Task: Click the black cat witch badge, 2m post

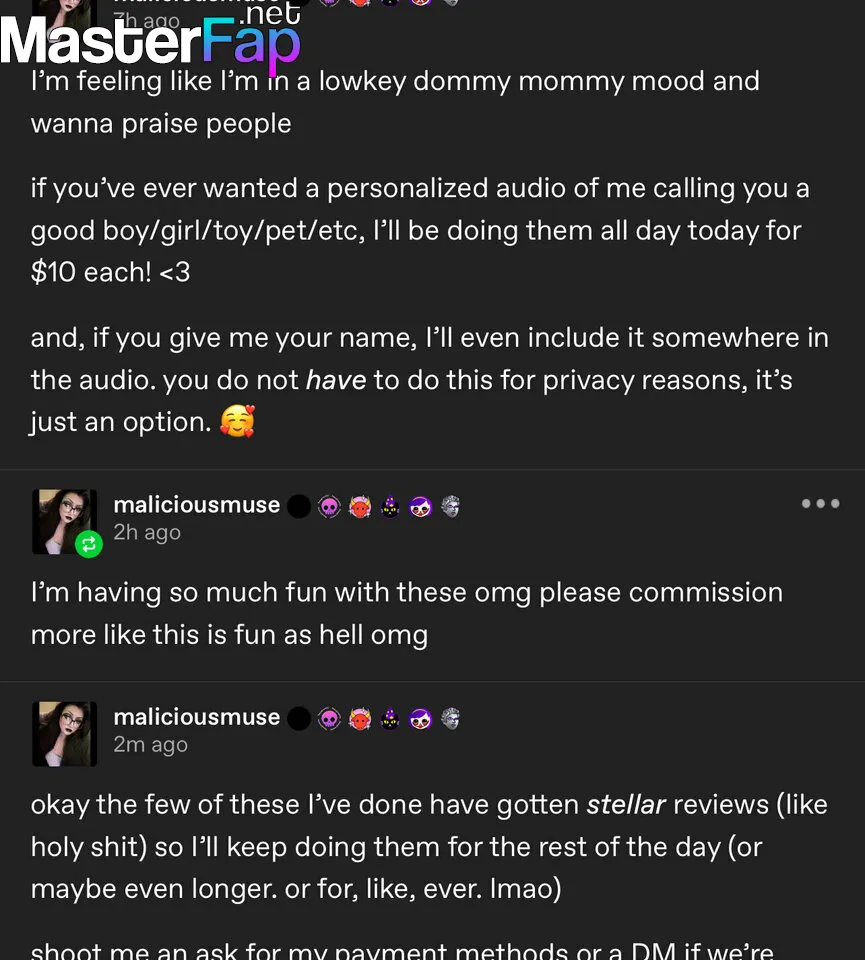Action: pyautogui.click(x=390, y=719)
